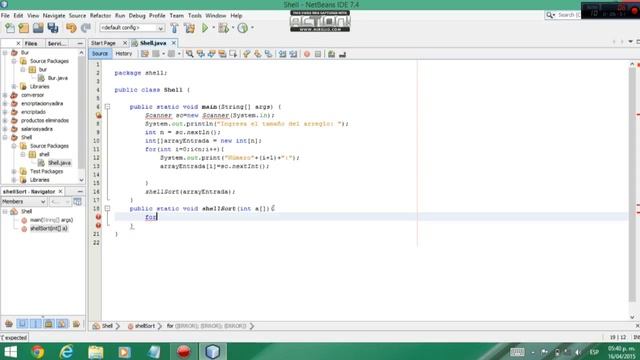The height and width of the screenshot is (360, 640).
Task: Click the Clean and Build Project icon
Action: [x=190, y=28]
